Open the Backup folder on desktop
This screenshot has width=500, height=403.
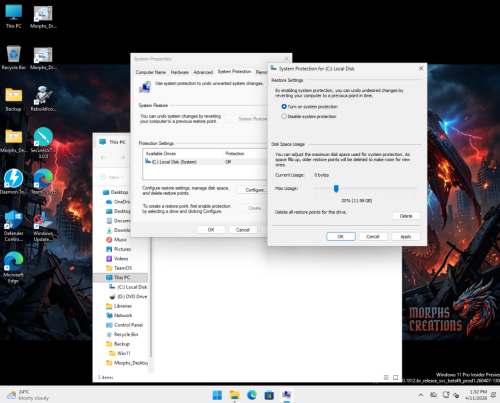(x=13, y=99)
